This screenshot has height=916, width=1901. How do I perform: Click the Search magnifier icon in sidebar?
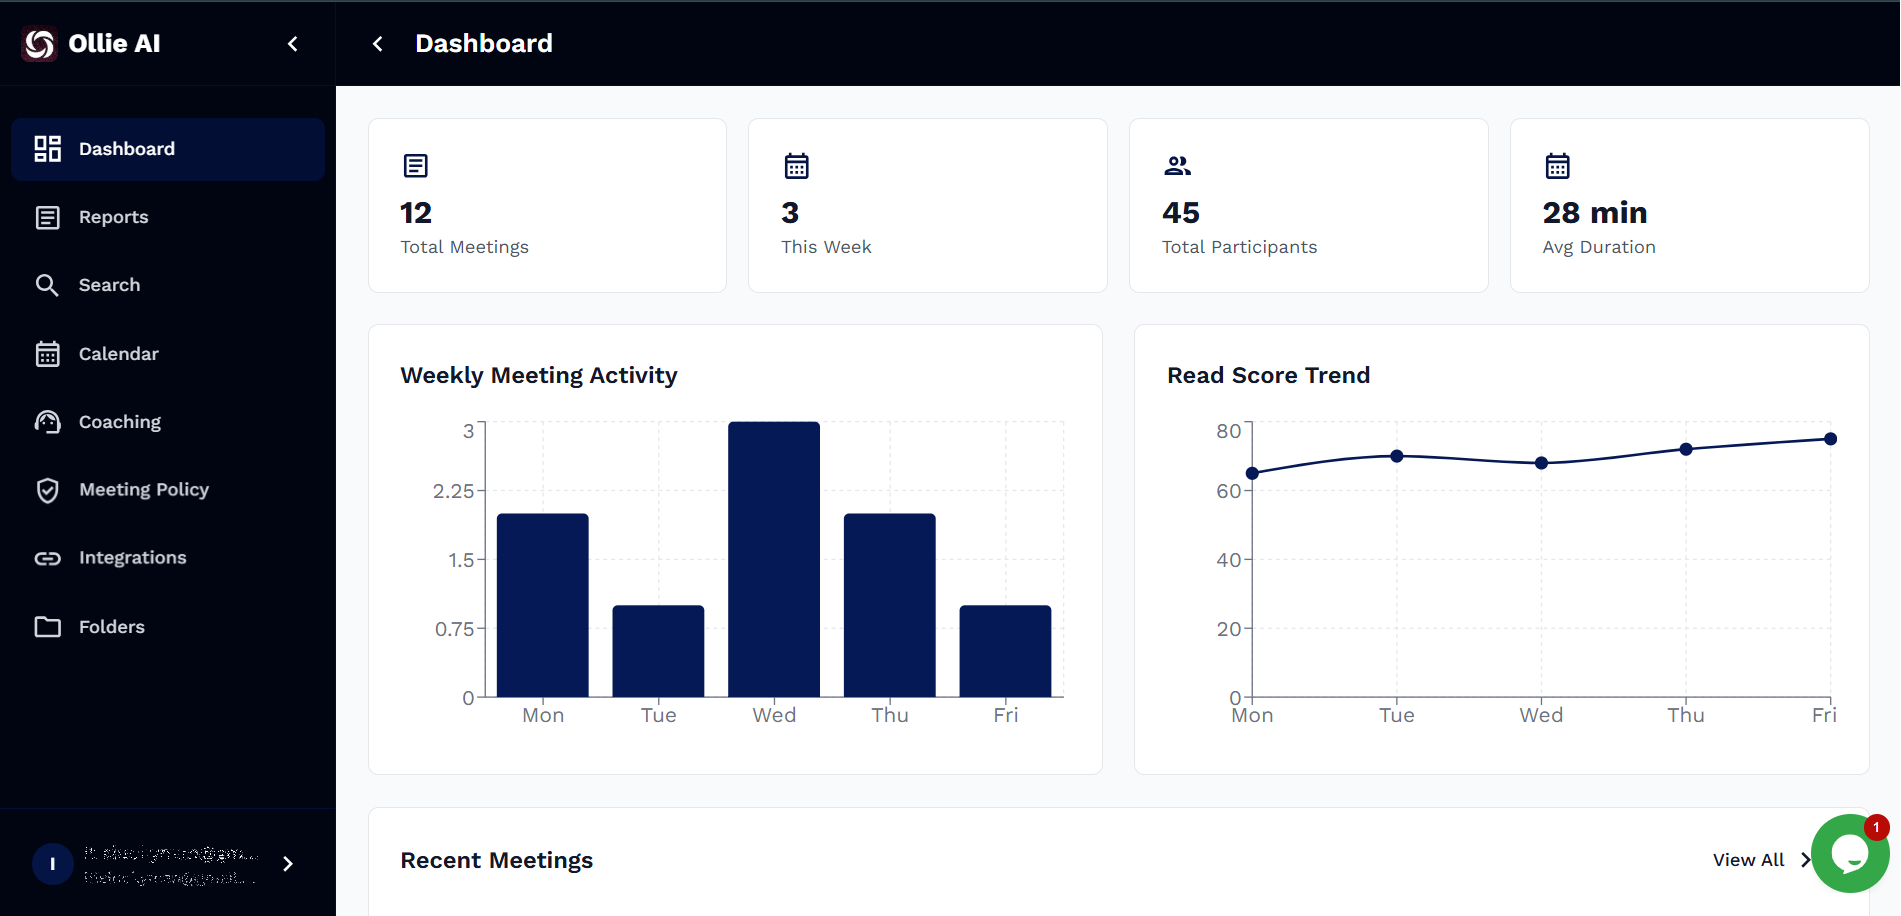tap(47, 285)
